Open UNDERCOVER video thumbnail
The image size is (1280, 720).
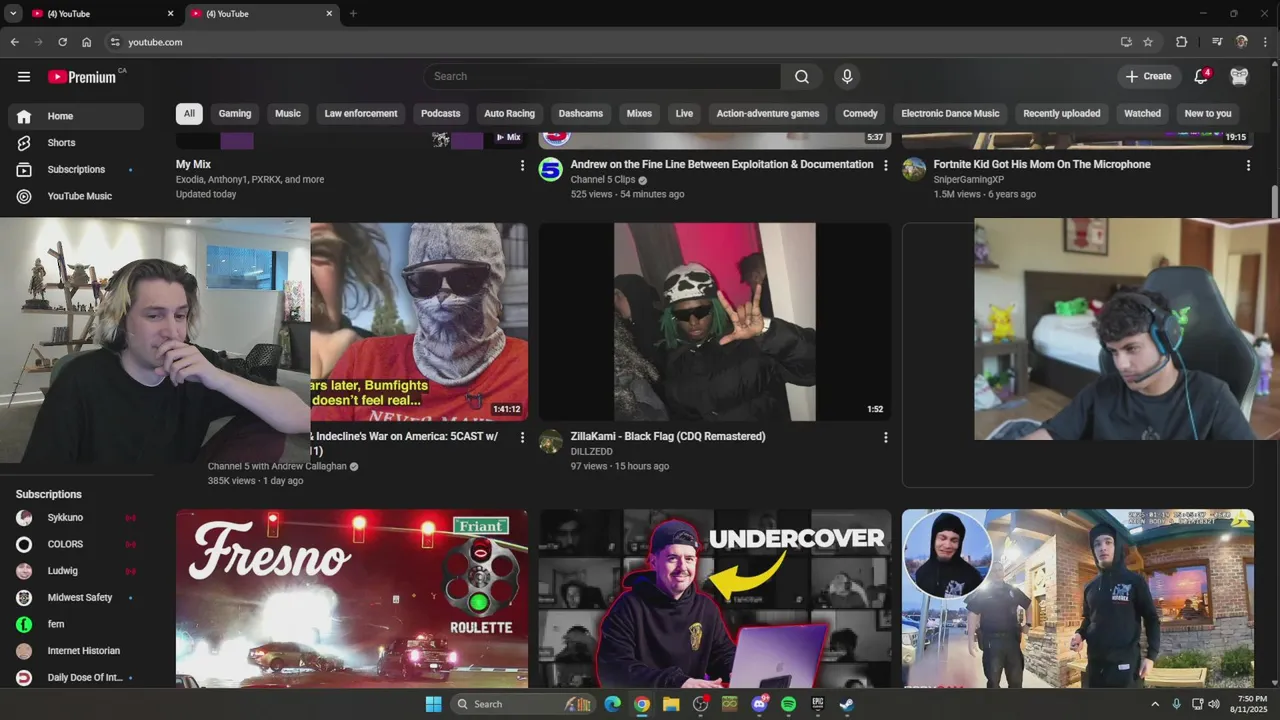pos(715,598)
